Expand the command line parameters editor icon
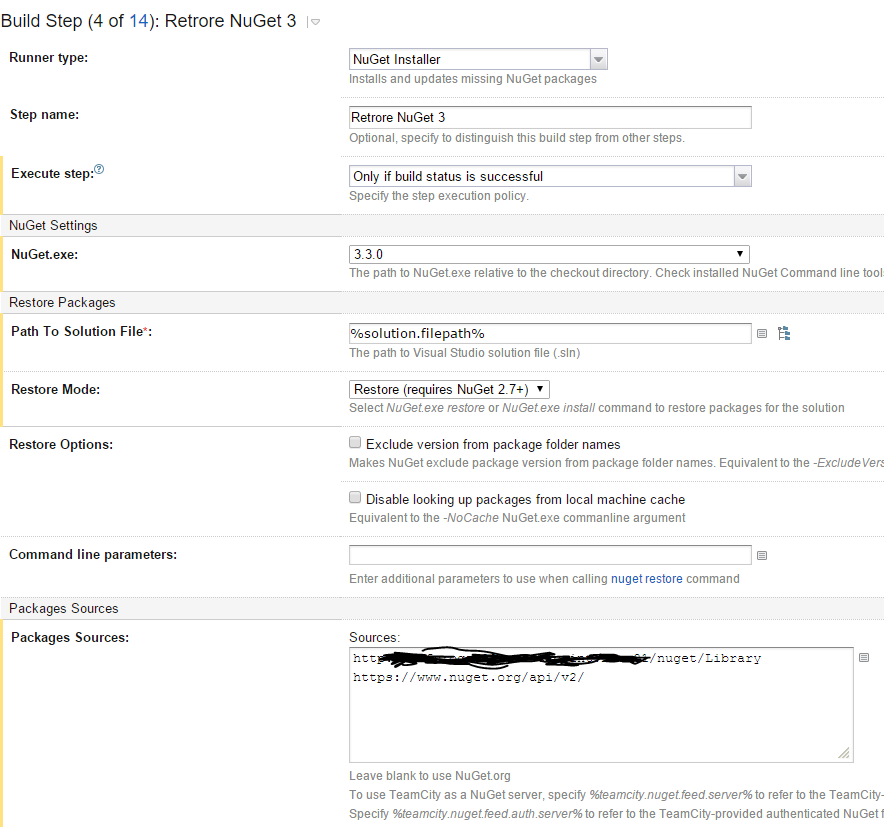 pyautogui.click(x=762, y=556)
